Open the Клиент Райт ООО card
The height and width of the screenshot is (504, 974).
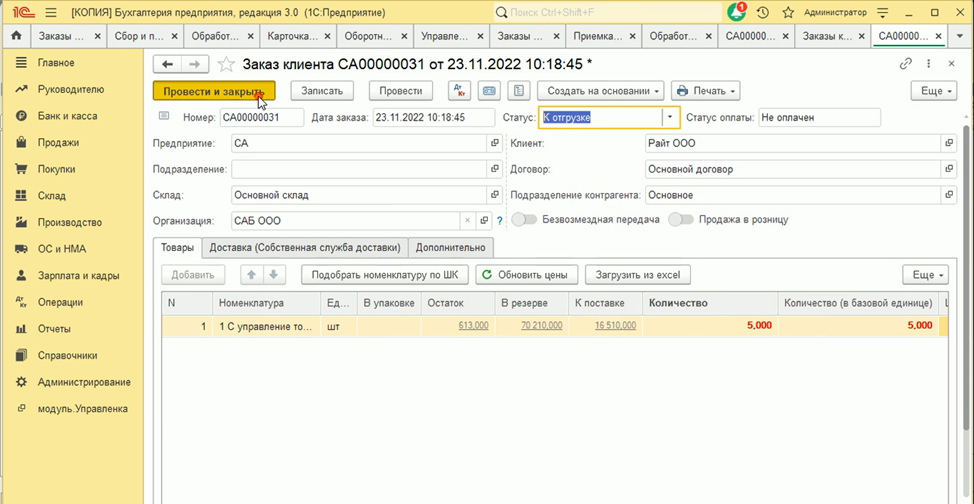click(949, 143)
